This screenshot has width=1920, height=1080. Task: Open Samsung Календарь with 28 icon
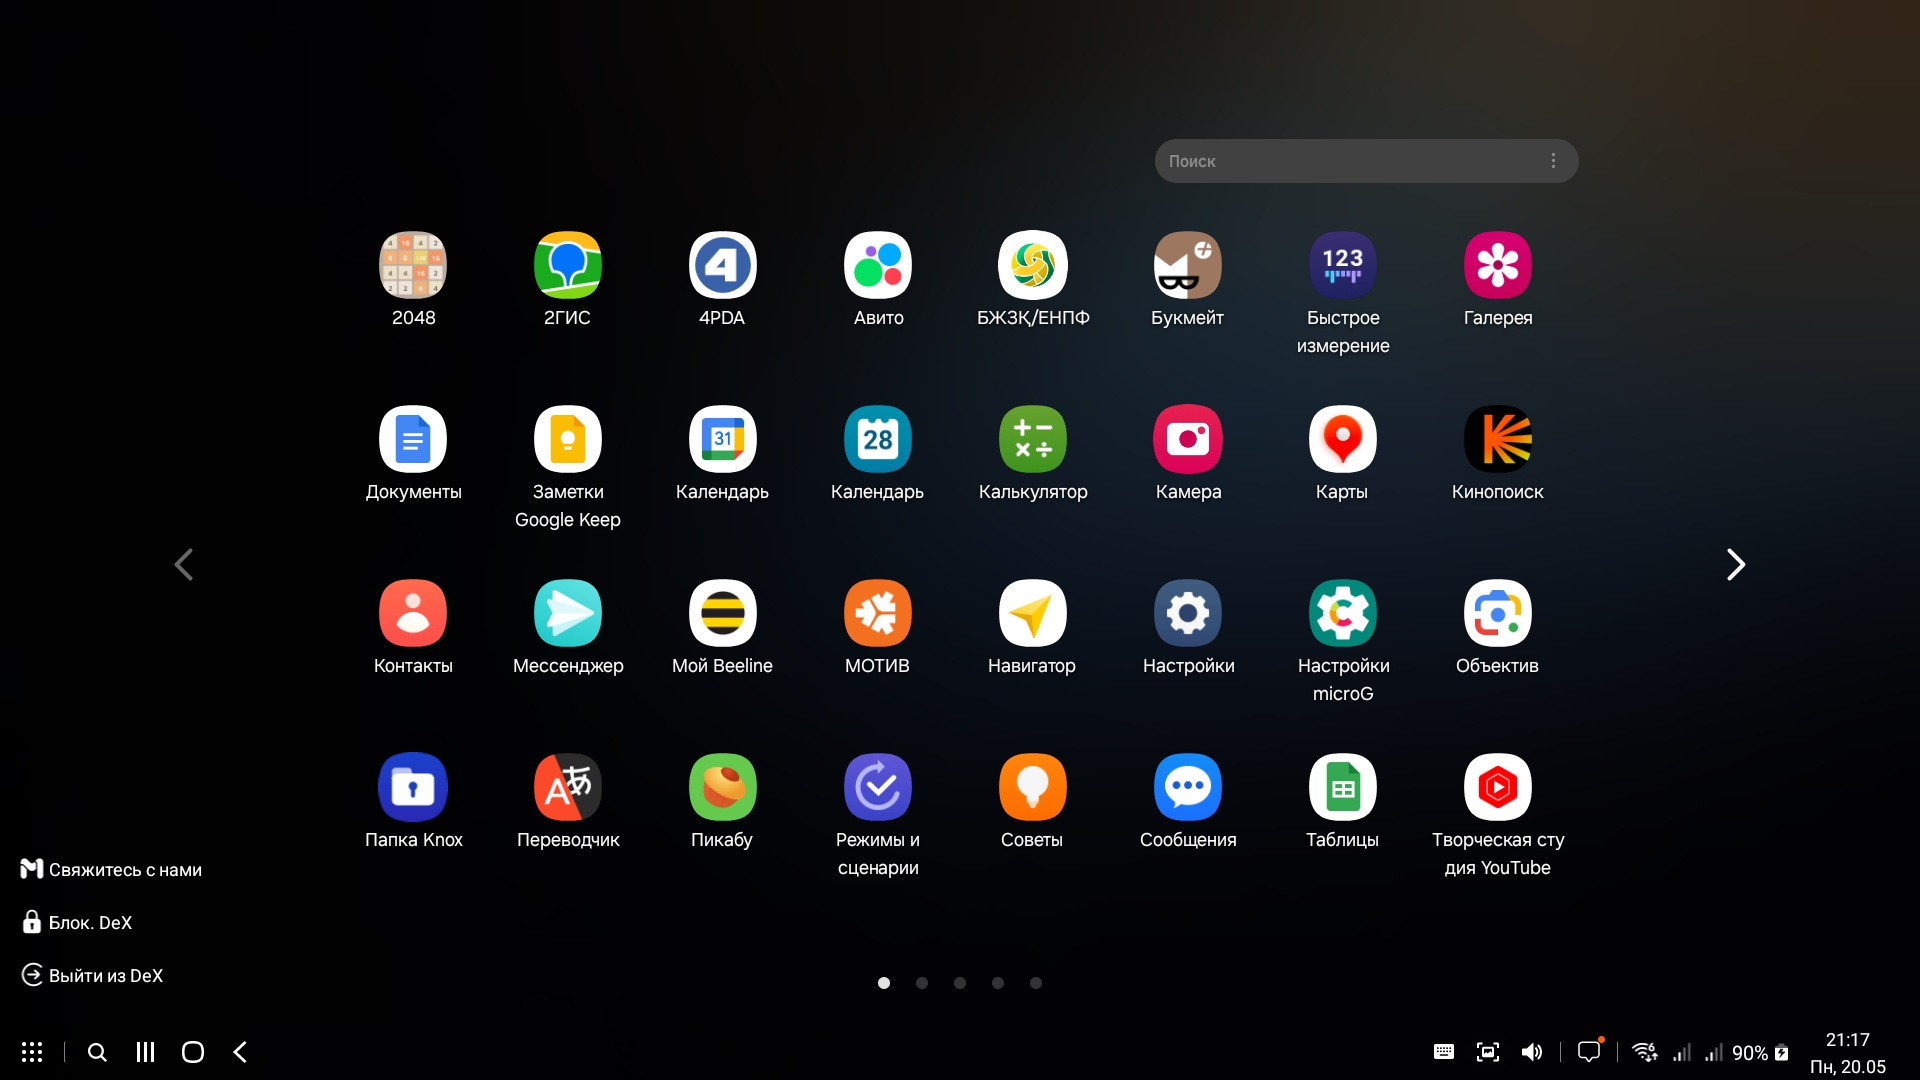878,439
